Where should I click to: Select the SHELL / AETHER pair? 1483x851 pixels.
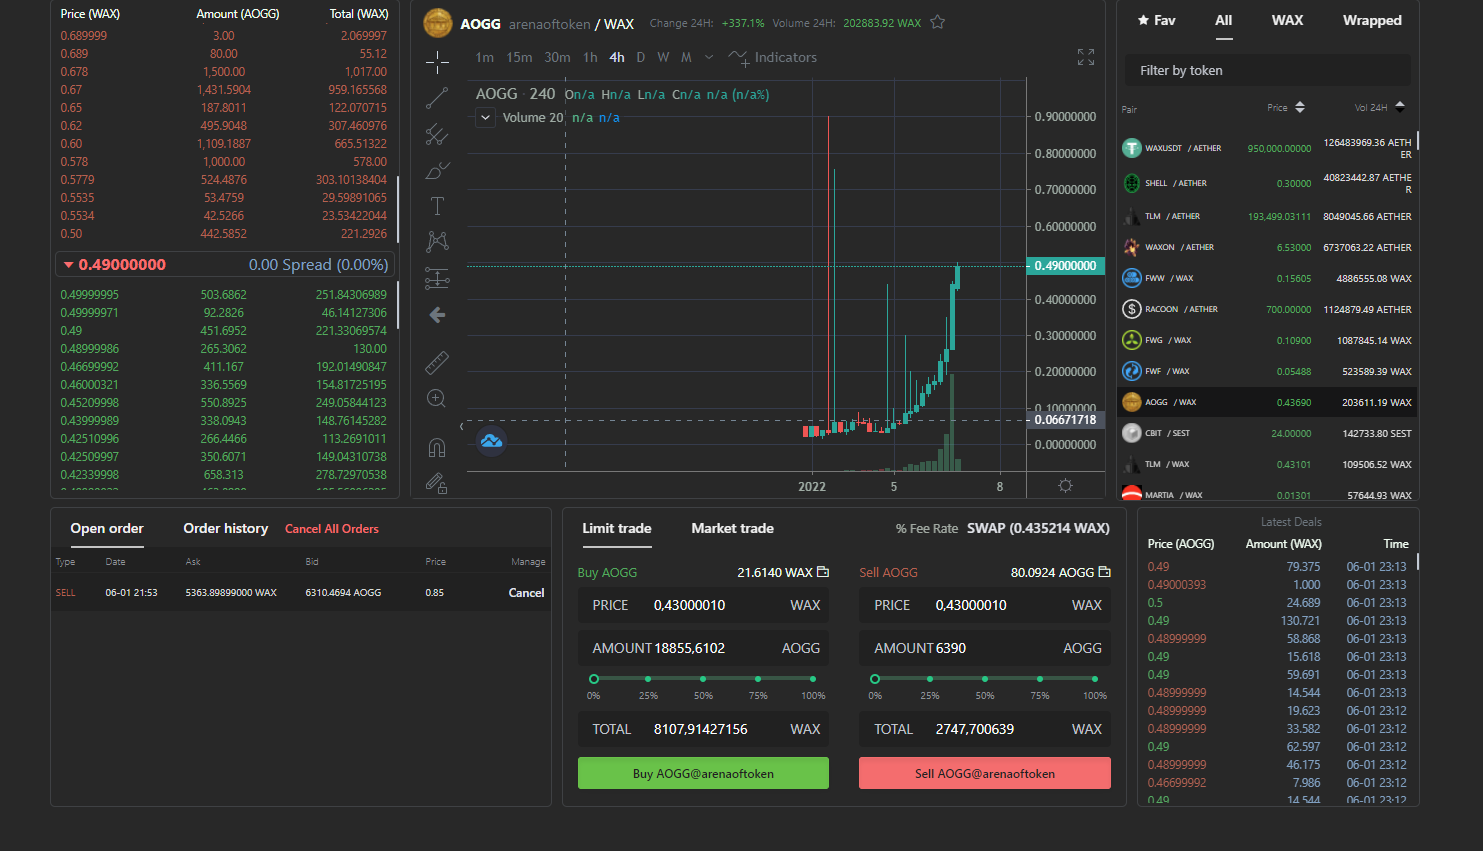click(1268, 183)
